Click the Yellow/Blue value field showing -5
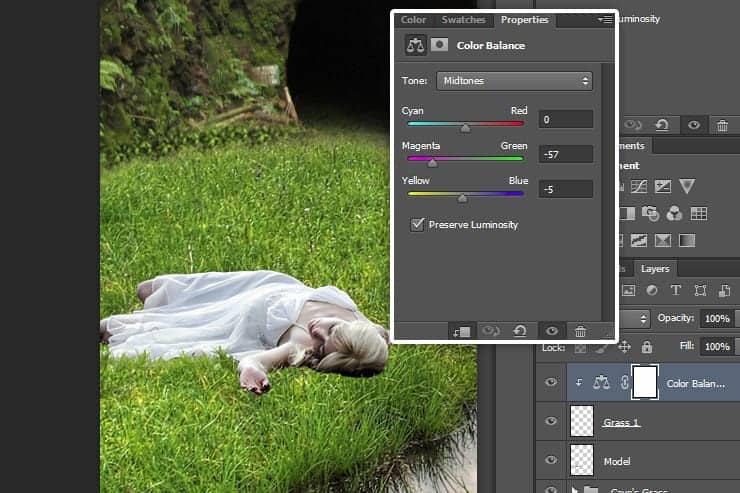This screenshot has height=493, width=740. (x=565, y=189)
